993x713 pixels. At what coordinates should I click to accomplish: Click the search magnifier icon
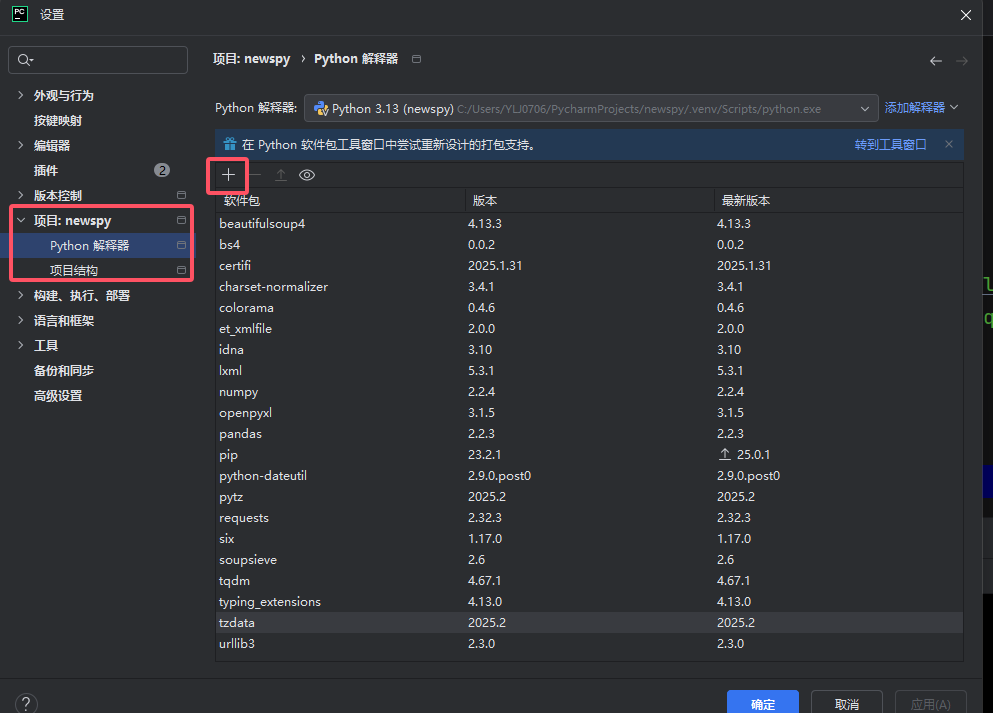[25, 60]
